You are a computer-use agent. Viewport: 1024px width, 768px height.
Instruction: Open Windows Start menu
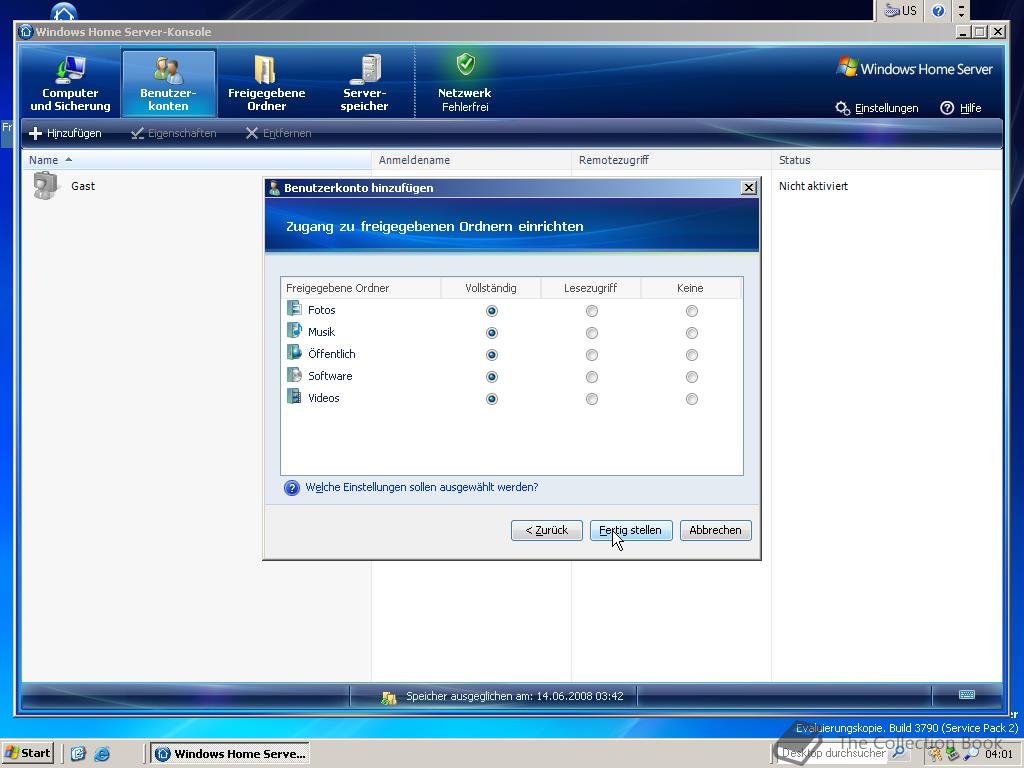tap(27, 754)
